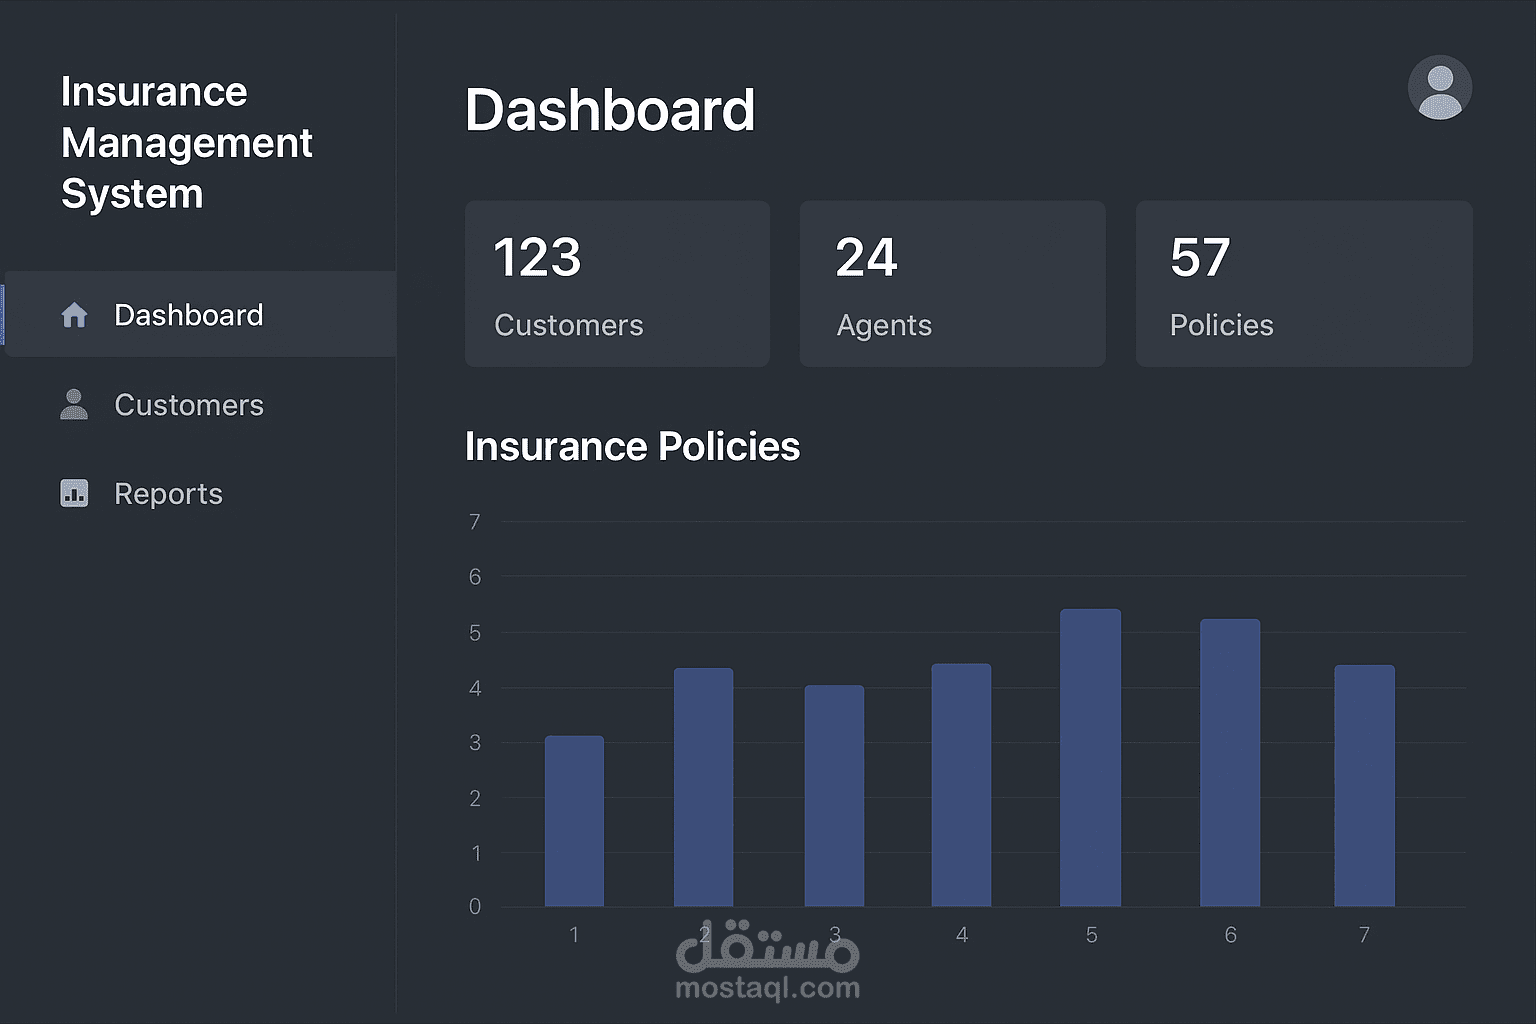
Task: Click the Dashboard page heading
Action: 610,110
